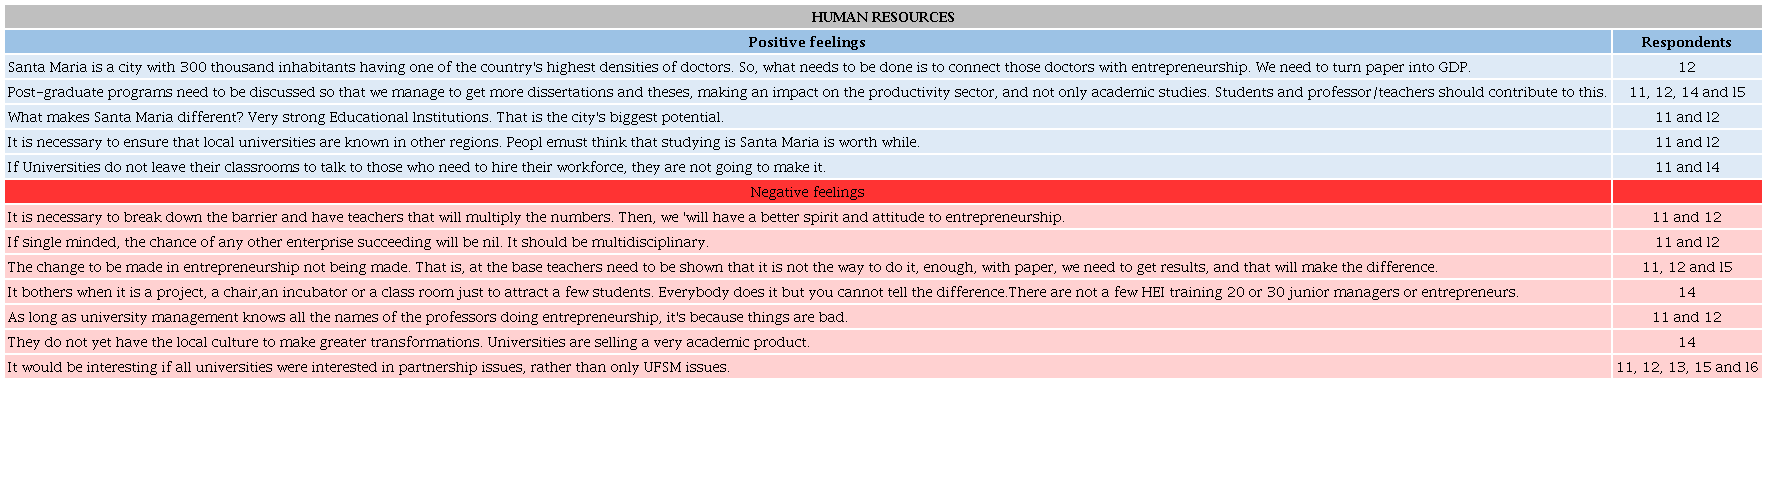Select the statement about local universities known elsewhere

(x=463, y=142)
